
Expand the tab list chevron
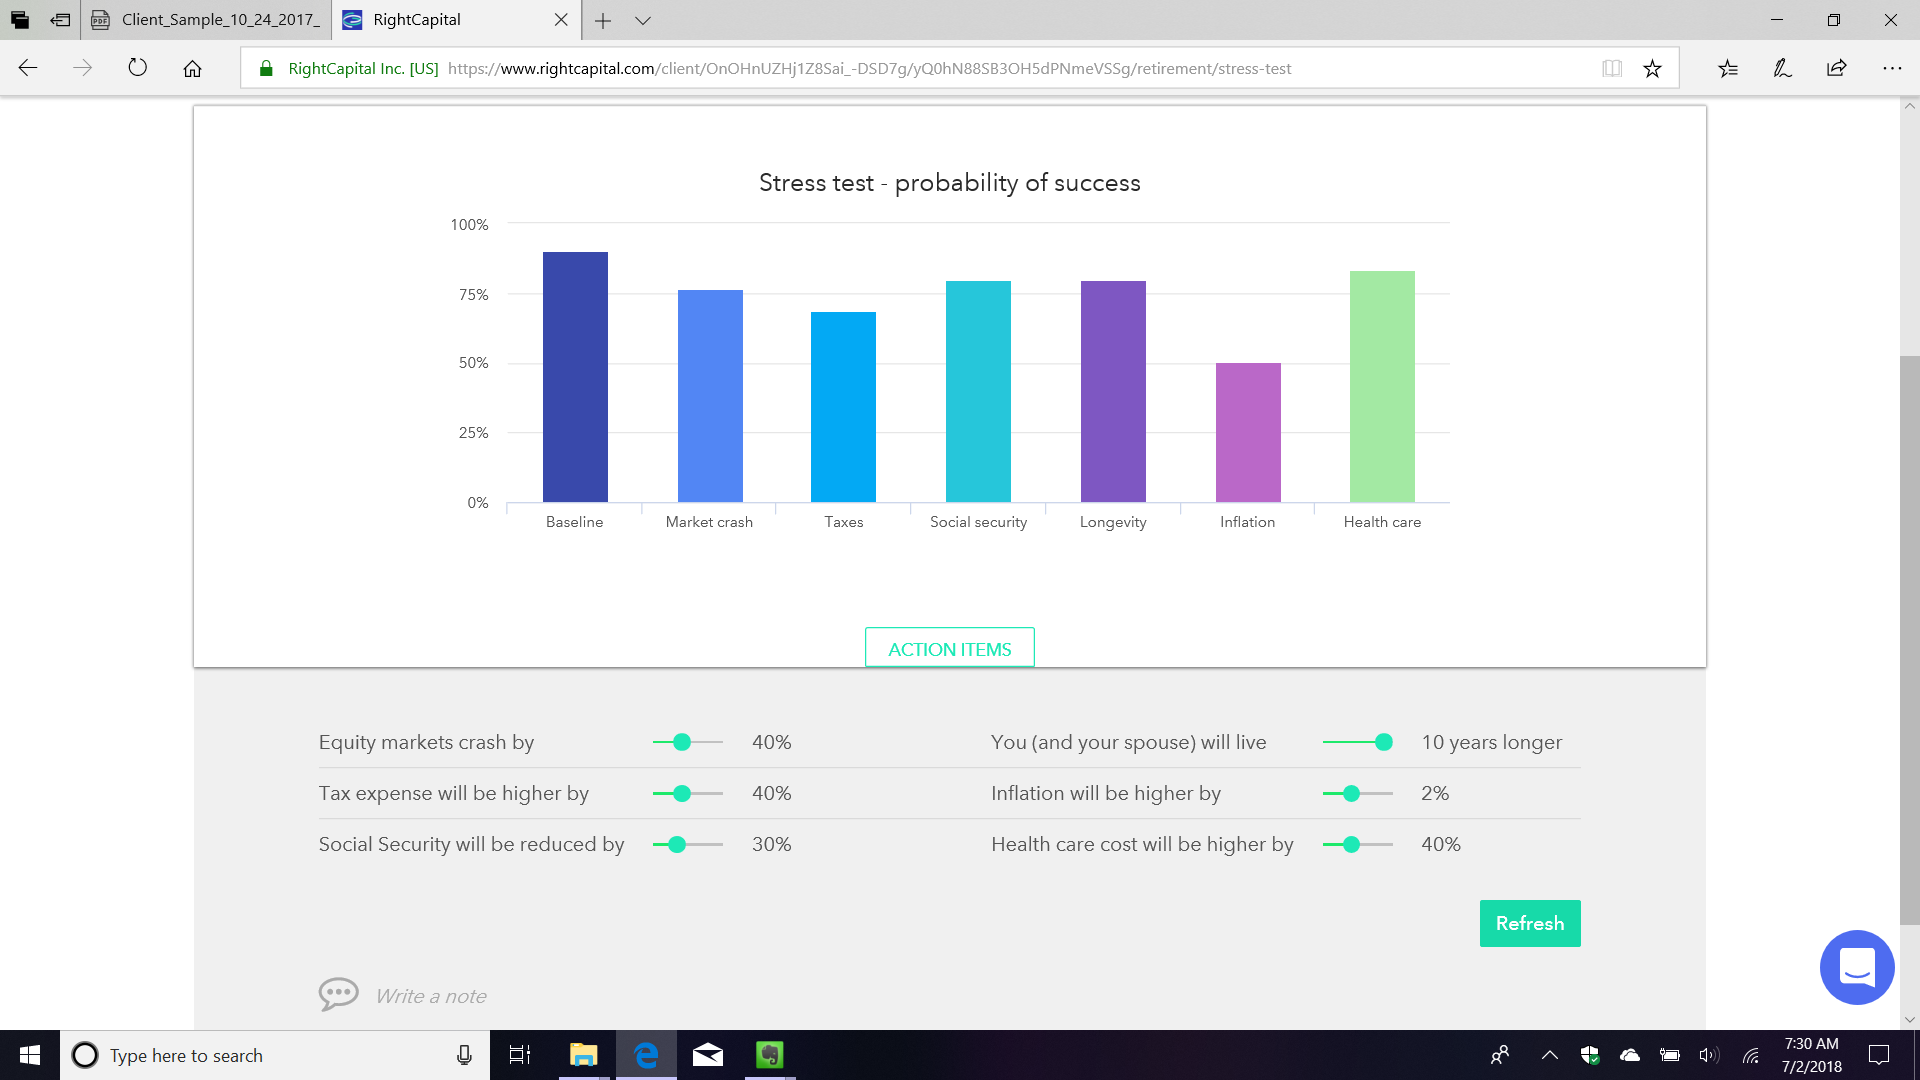point(643,20)
